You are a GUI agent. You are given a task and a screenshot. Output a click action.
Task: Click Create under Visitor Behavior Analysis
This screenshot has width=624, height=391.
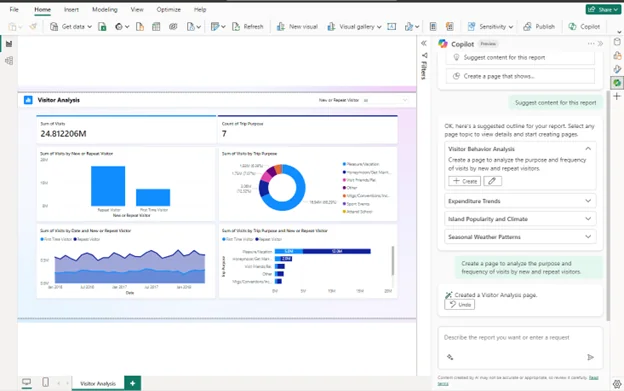(x=464, y=181)
